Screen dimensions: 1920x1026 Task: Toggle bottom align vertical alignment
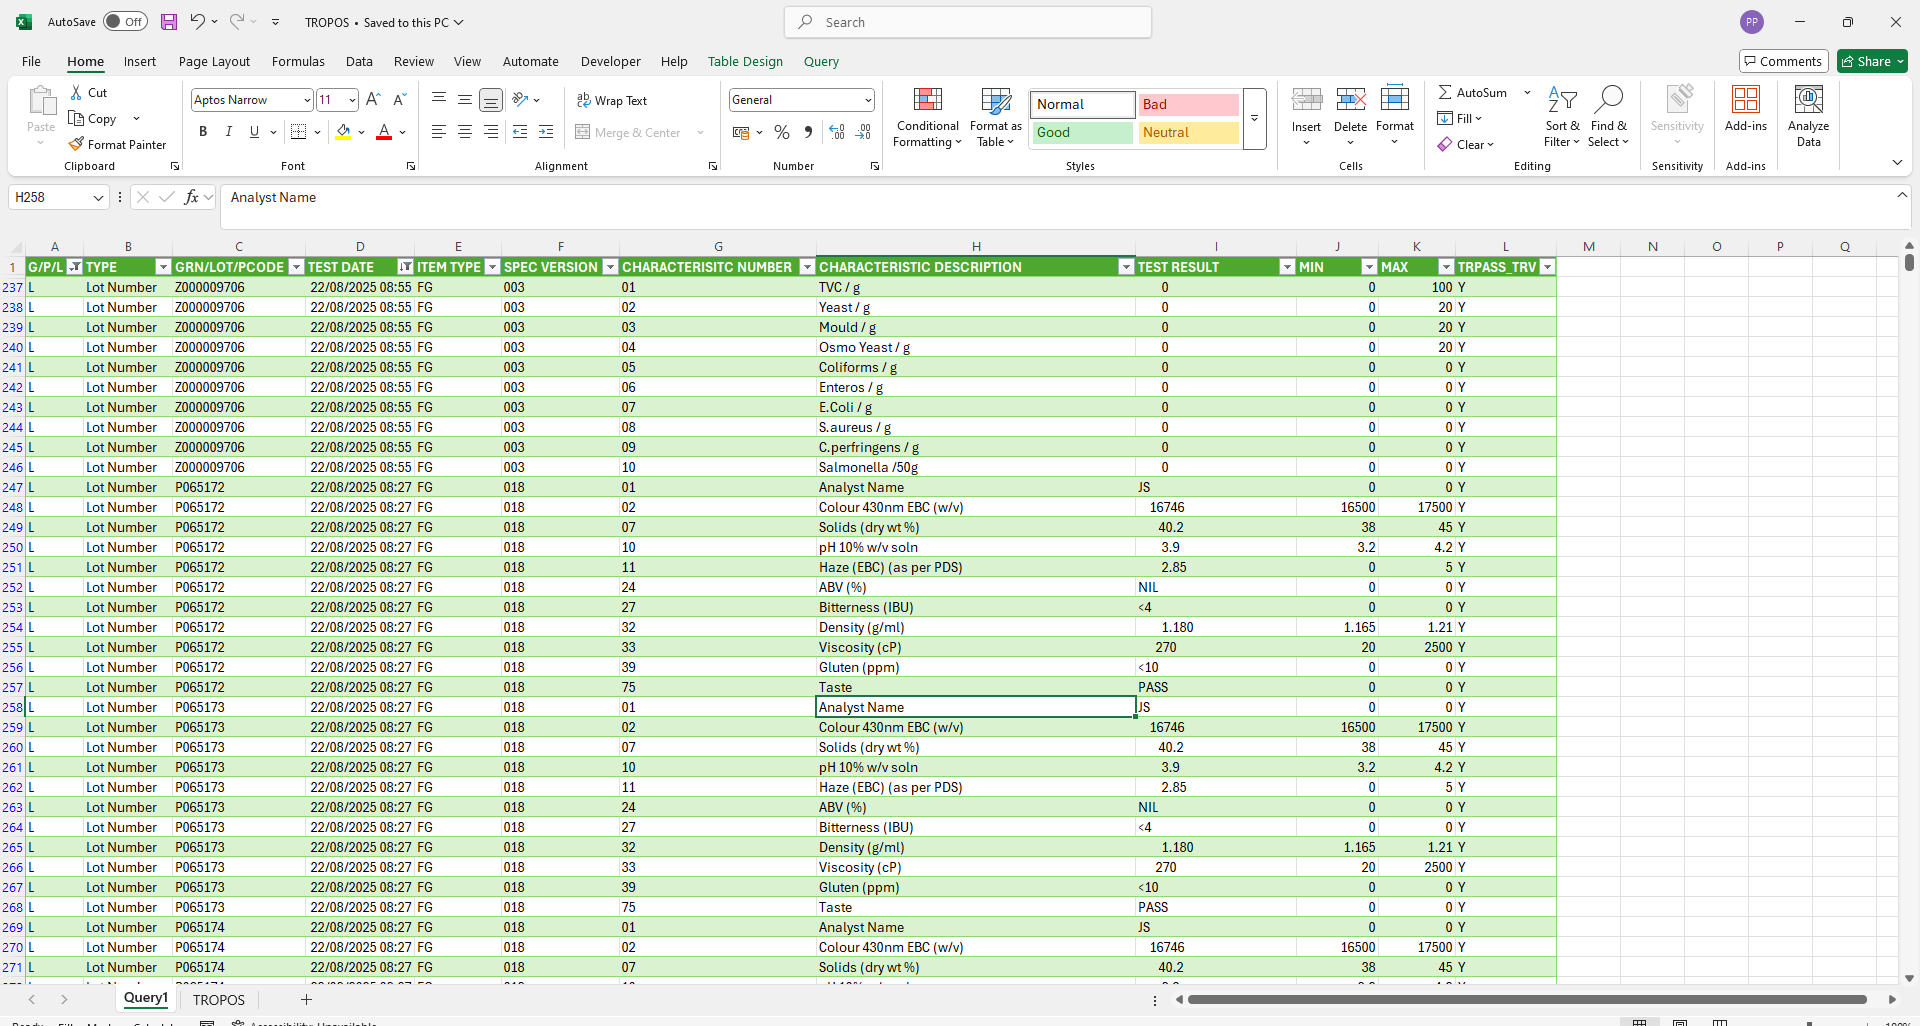coord(491,100)
